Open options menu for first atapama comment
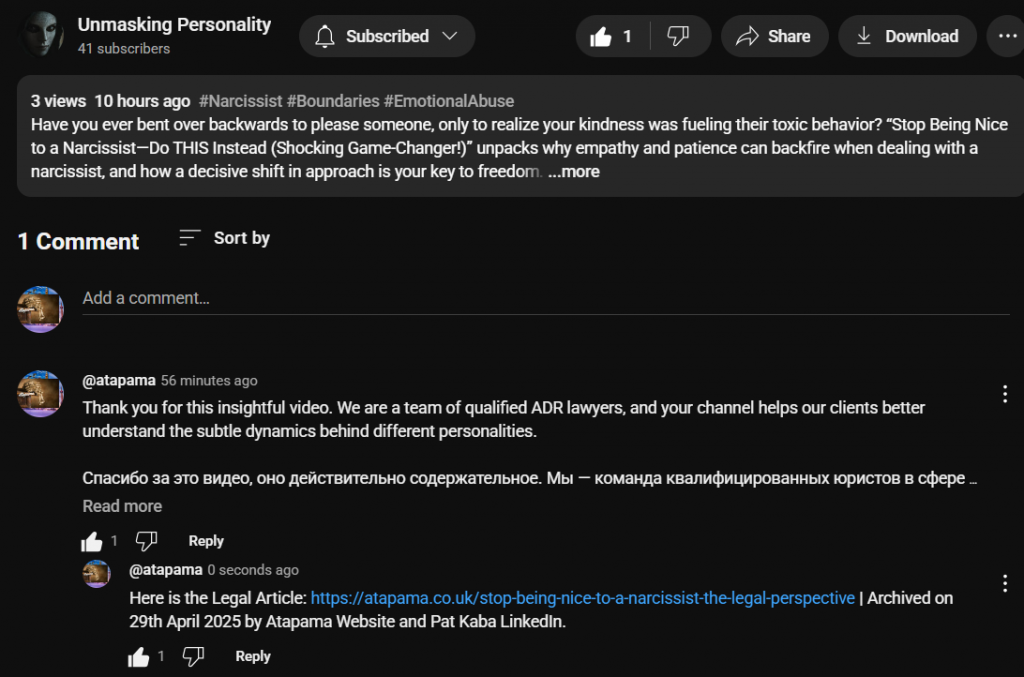1024x677 pixels. point(1005,394)
